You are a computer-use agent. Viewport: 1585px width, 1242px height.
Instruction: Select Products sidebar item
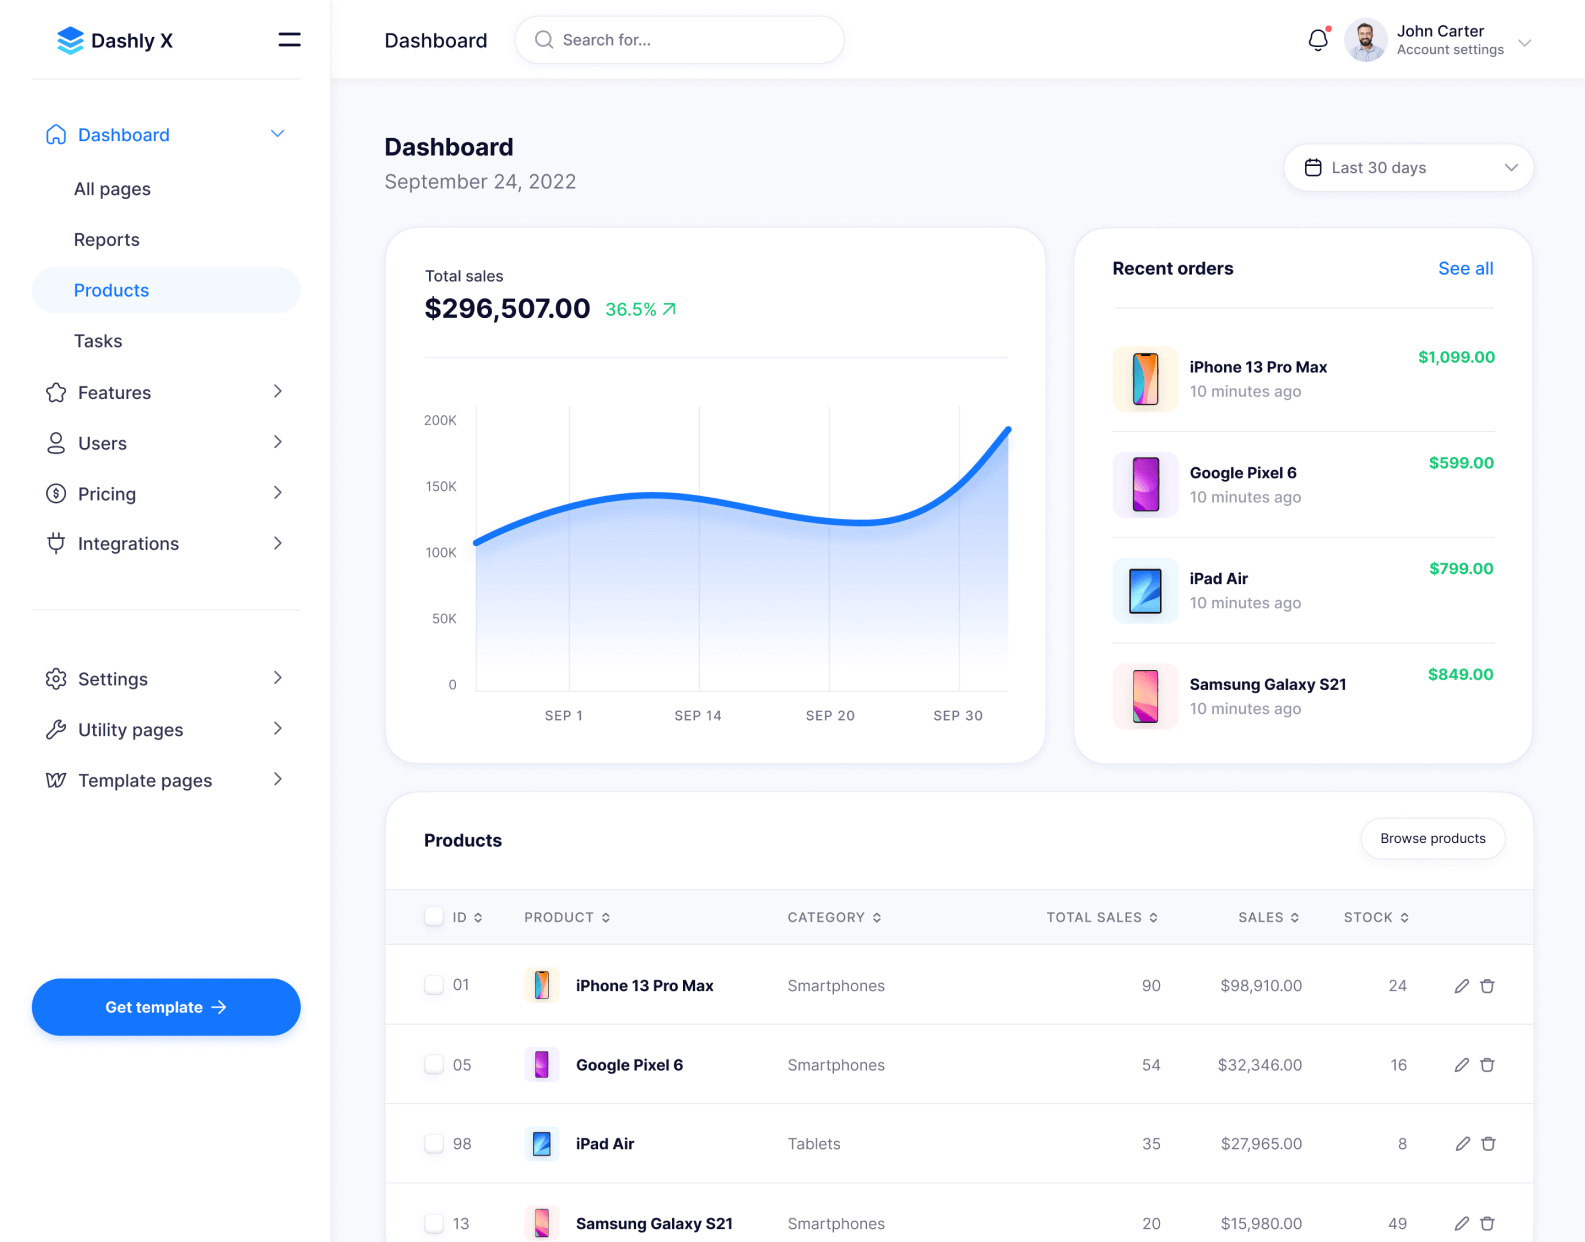(x=166, y=290)
